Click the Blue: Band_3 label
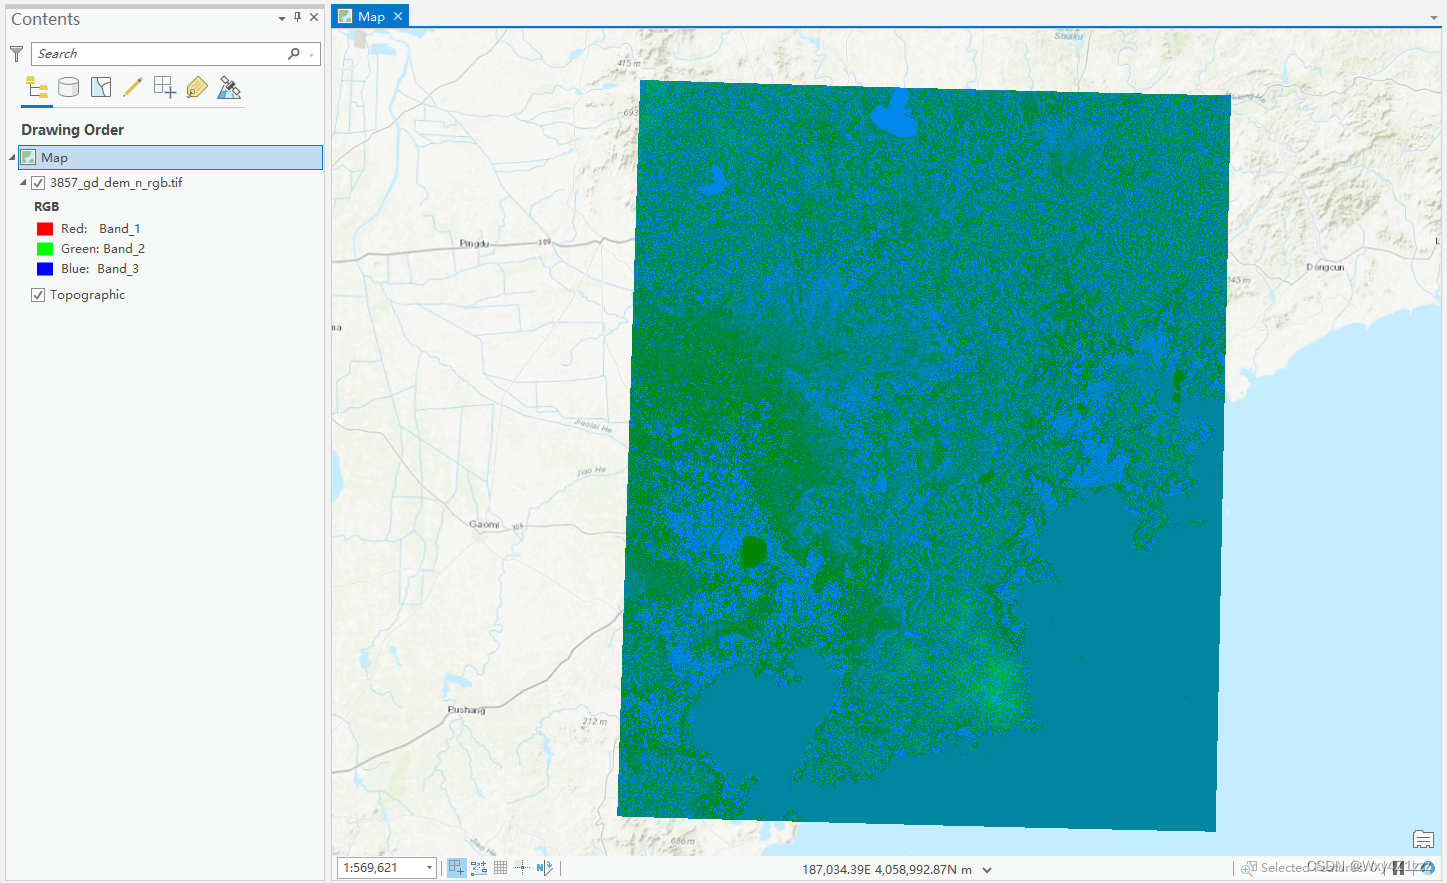 (99, 269)
